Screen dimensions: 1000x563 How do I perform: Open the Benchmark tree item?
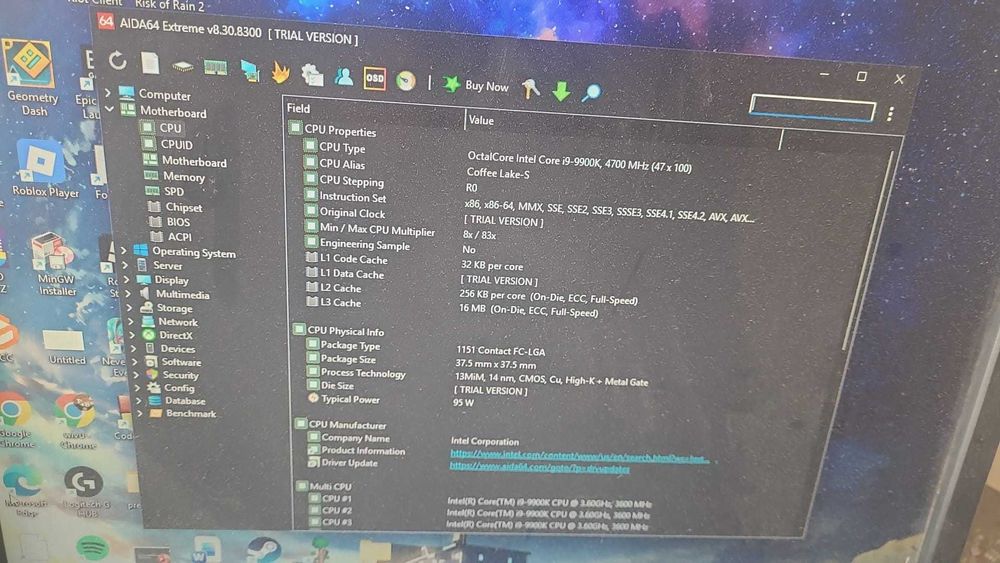[x=191, y=413]
